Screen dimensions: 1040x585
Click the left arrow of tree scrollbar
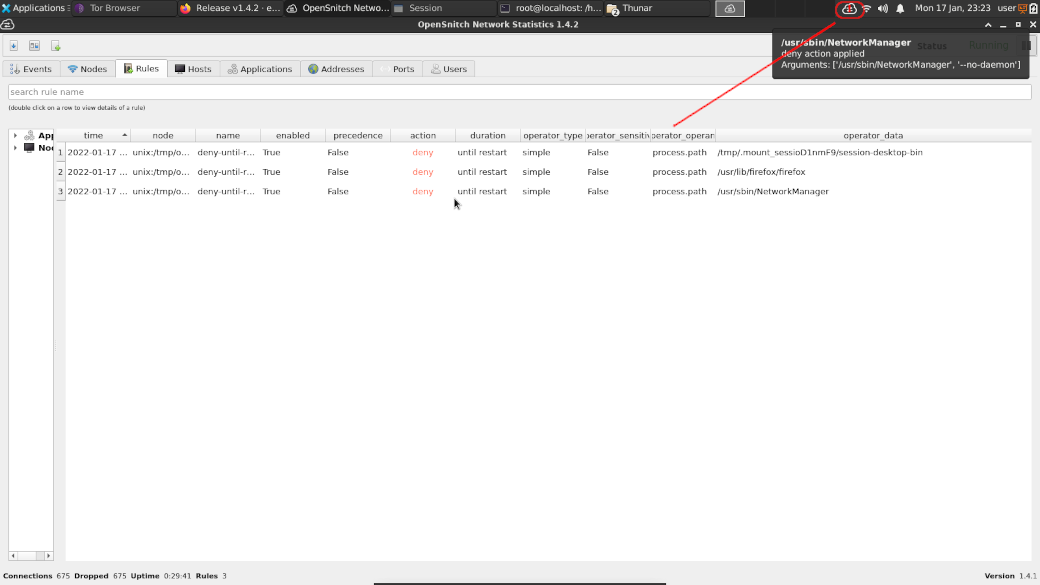click(13, 556)
